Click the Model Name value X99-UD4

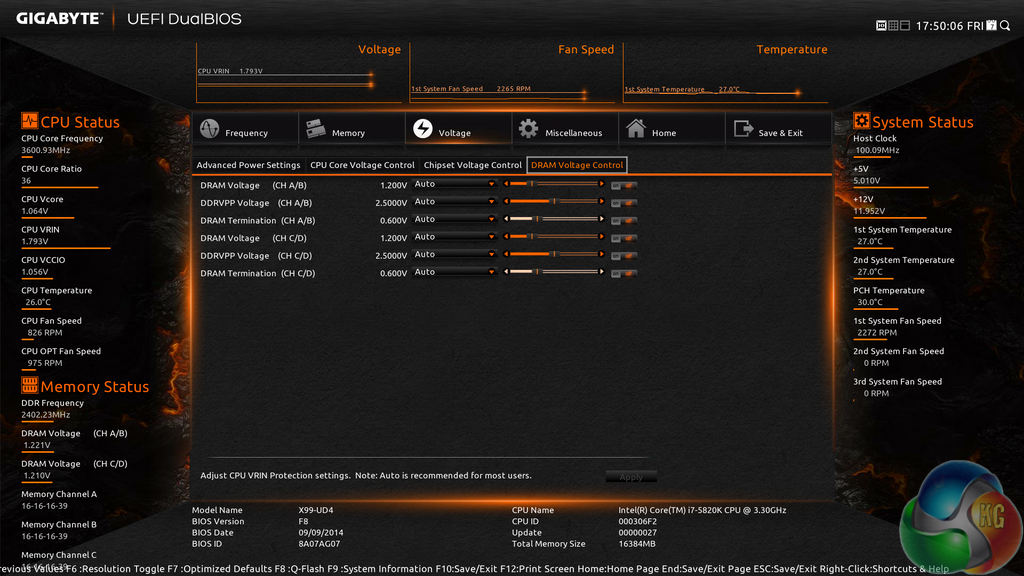315,510
